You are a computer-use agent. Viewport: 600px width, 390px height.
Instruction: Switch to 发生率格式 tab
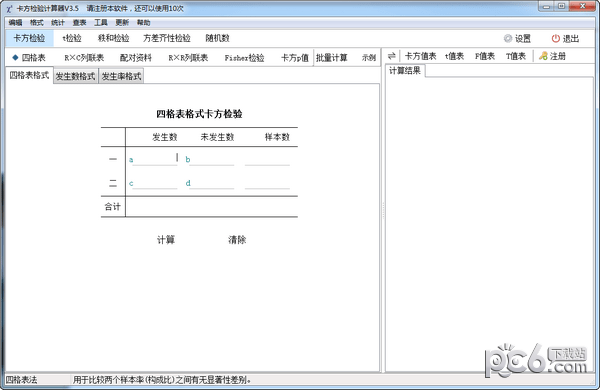pyautogui.click(x=121, y=76)
